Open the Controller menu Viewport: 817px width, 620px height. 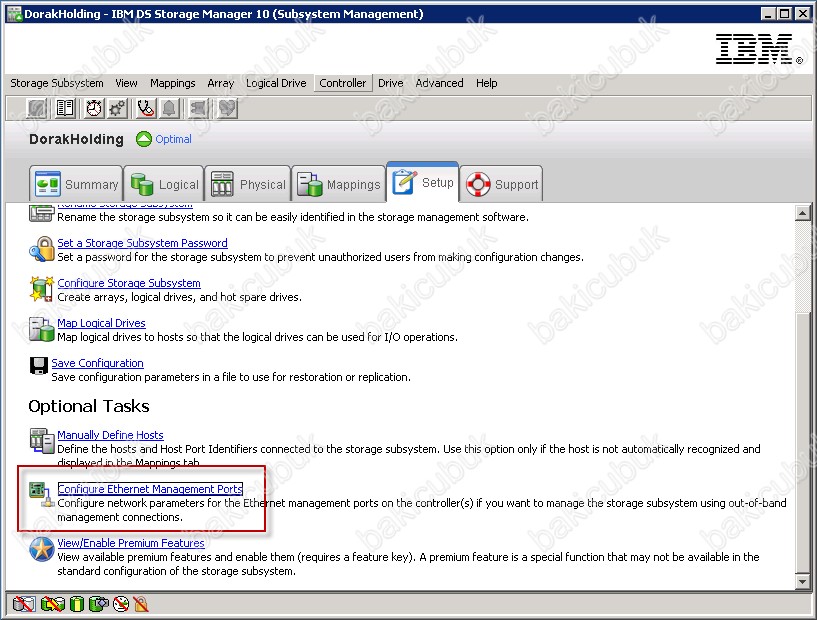tap(343, 83)
